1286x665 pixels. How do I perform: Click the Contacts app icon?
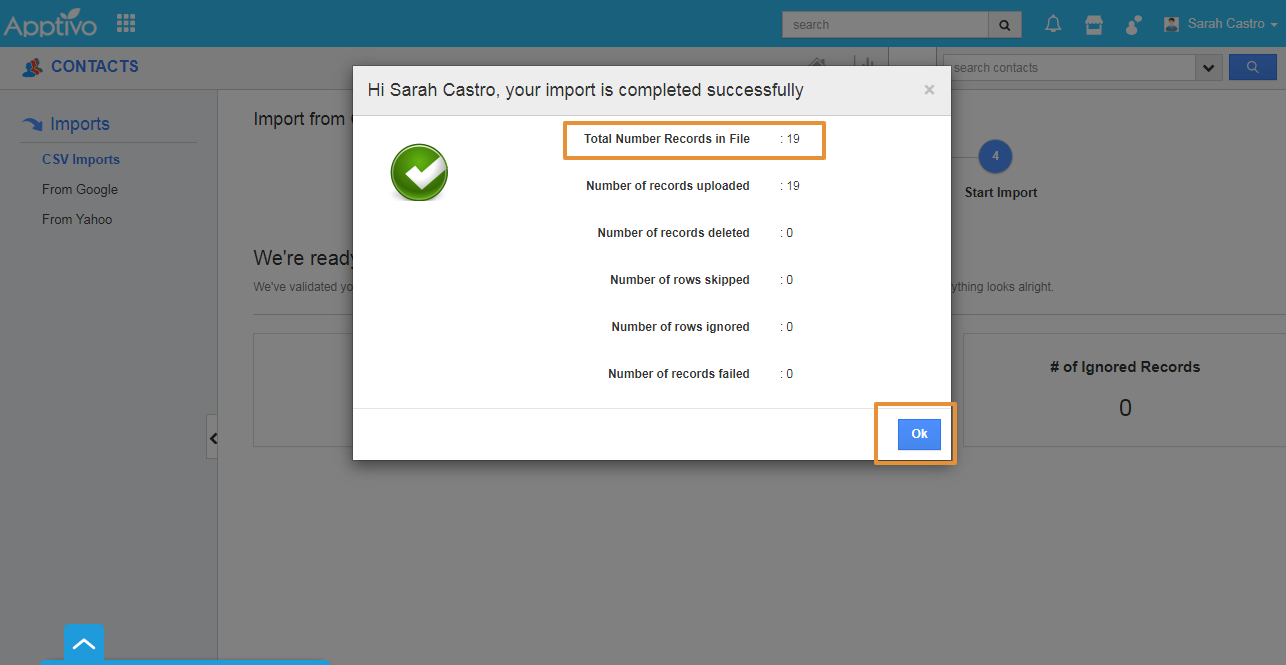click(x=32, y=67)
